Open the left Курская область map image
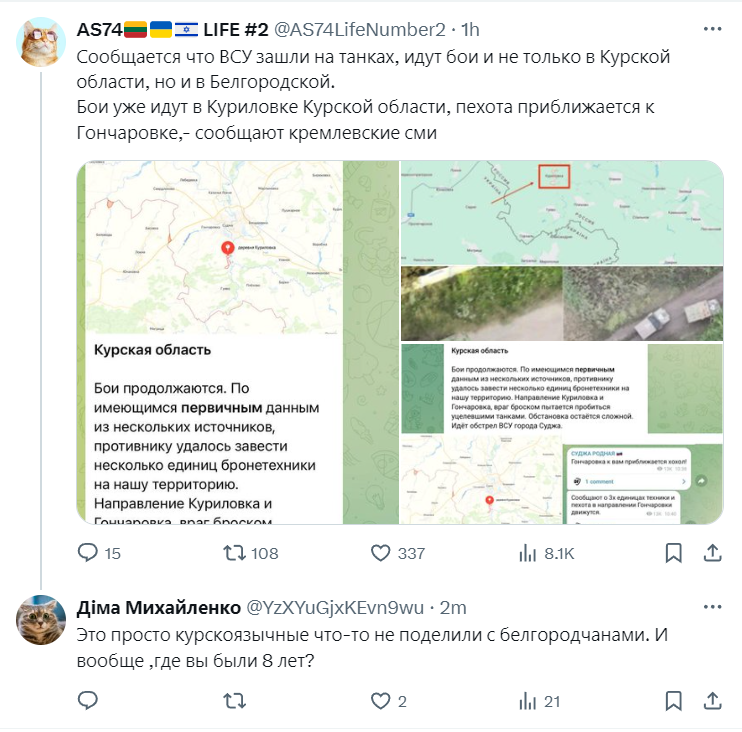This screenshot has height=732, width=742. [238, 342]
